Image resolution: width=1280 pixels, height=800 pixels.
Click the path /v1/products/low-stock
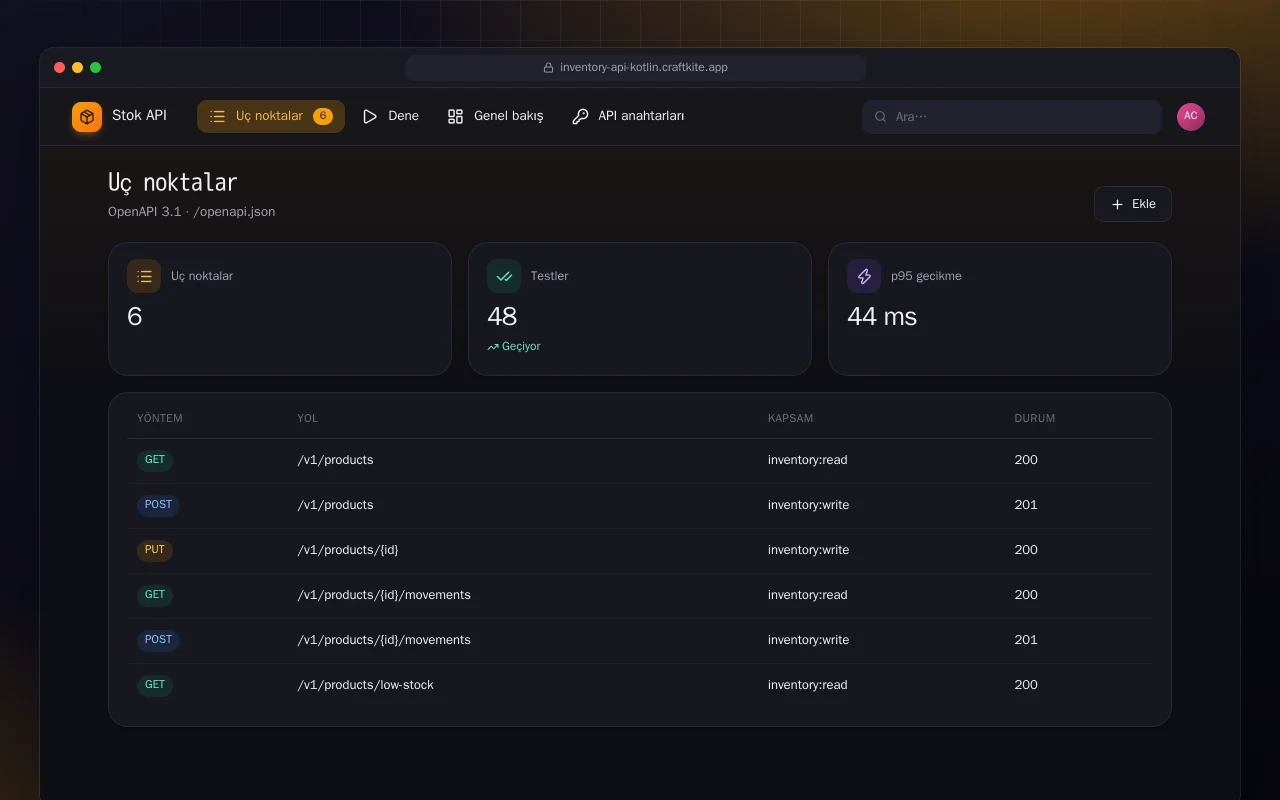pyautogui.click(x=366, y=685)
